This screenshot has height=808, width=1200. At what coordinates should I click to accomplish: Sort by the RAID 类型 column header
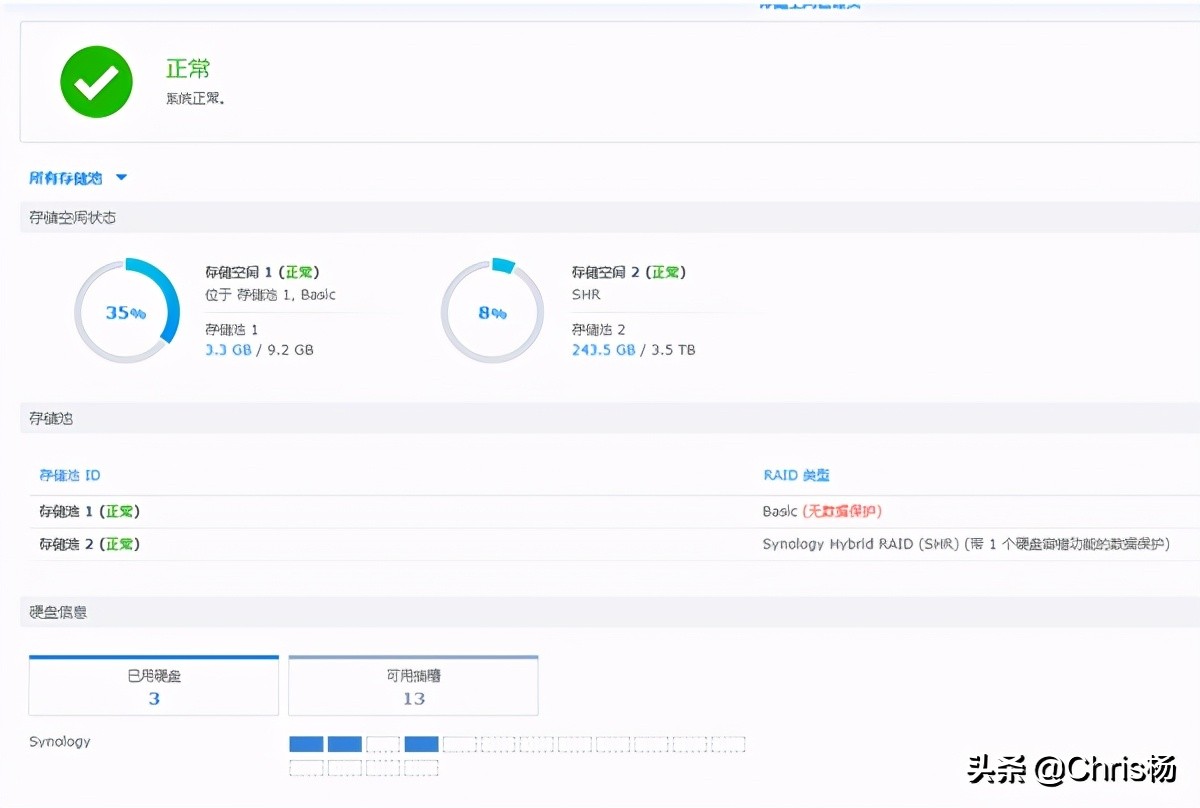coord(796,475)
